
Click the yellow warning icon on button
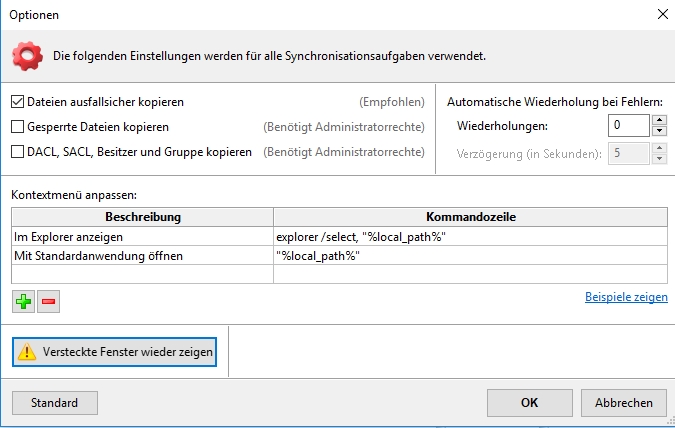tap(27, 352)
